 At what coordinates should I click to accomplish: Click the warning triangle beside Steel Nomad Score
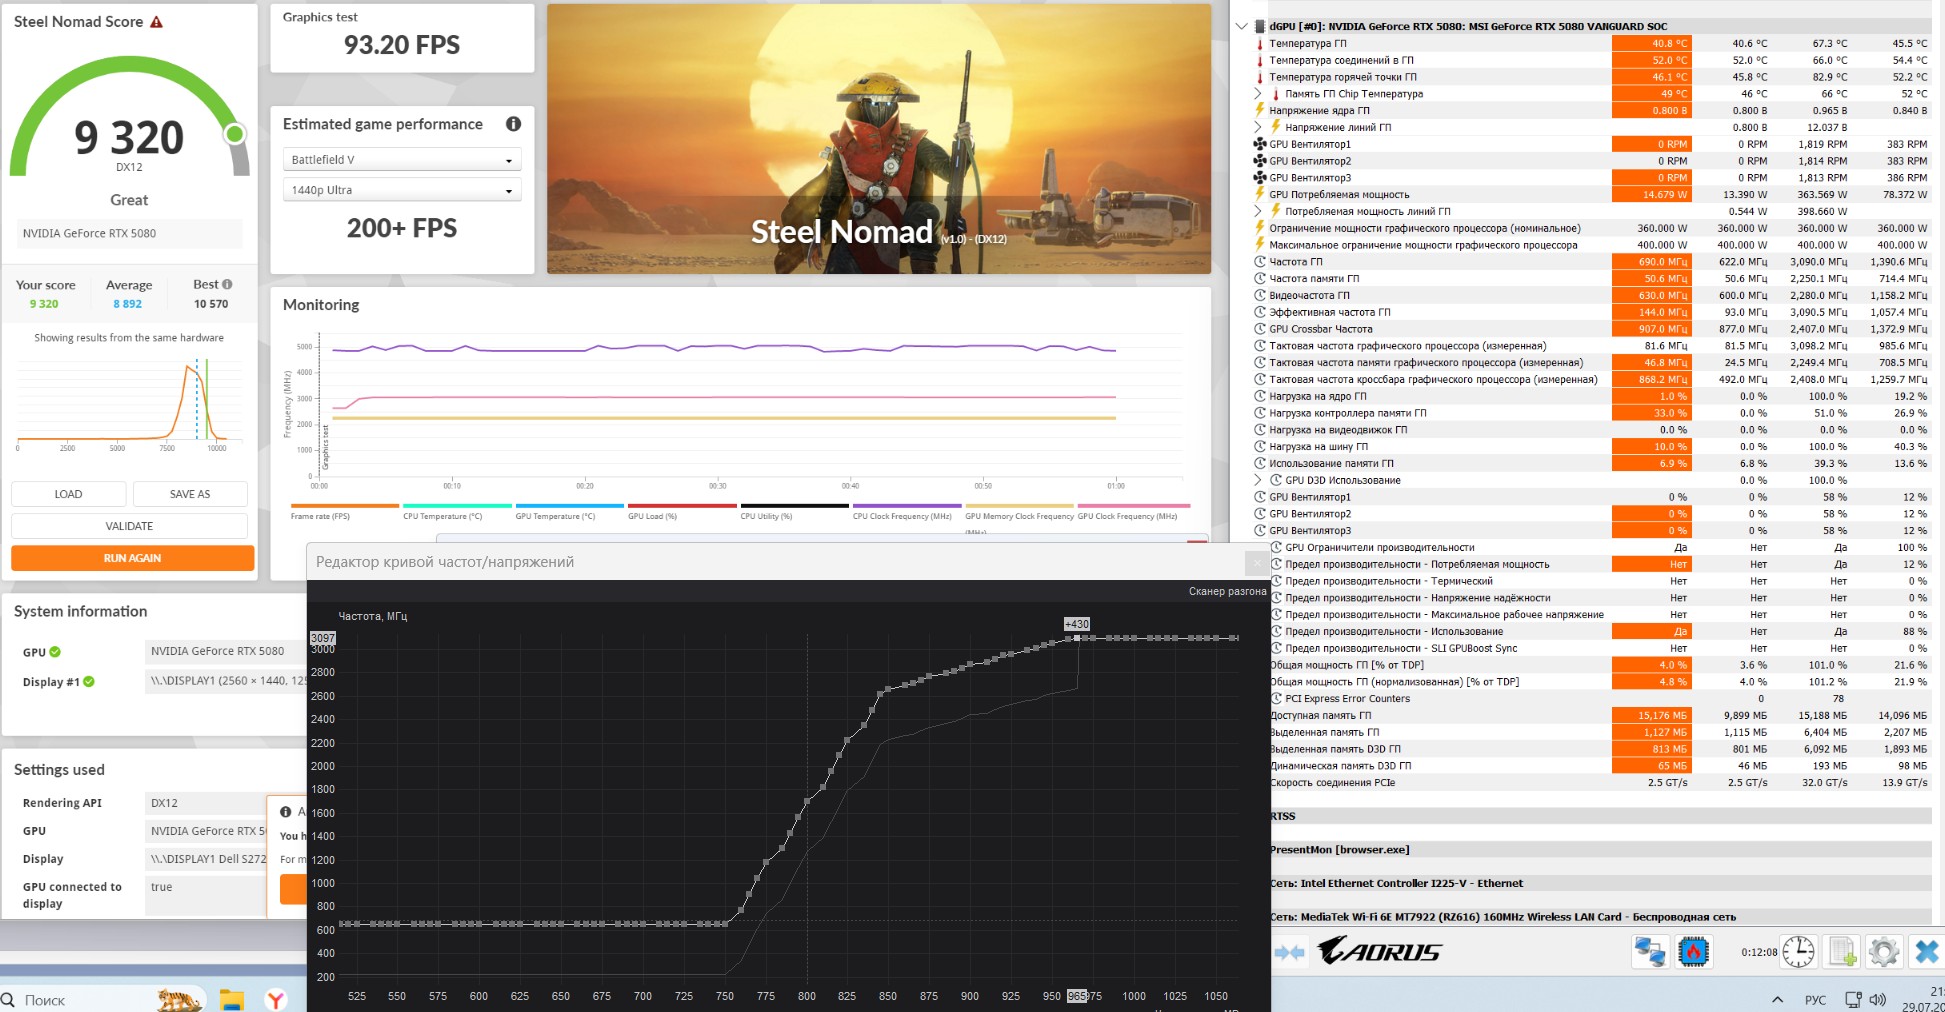click(x=156, y=22)
